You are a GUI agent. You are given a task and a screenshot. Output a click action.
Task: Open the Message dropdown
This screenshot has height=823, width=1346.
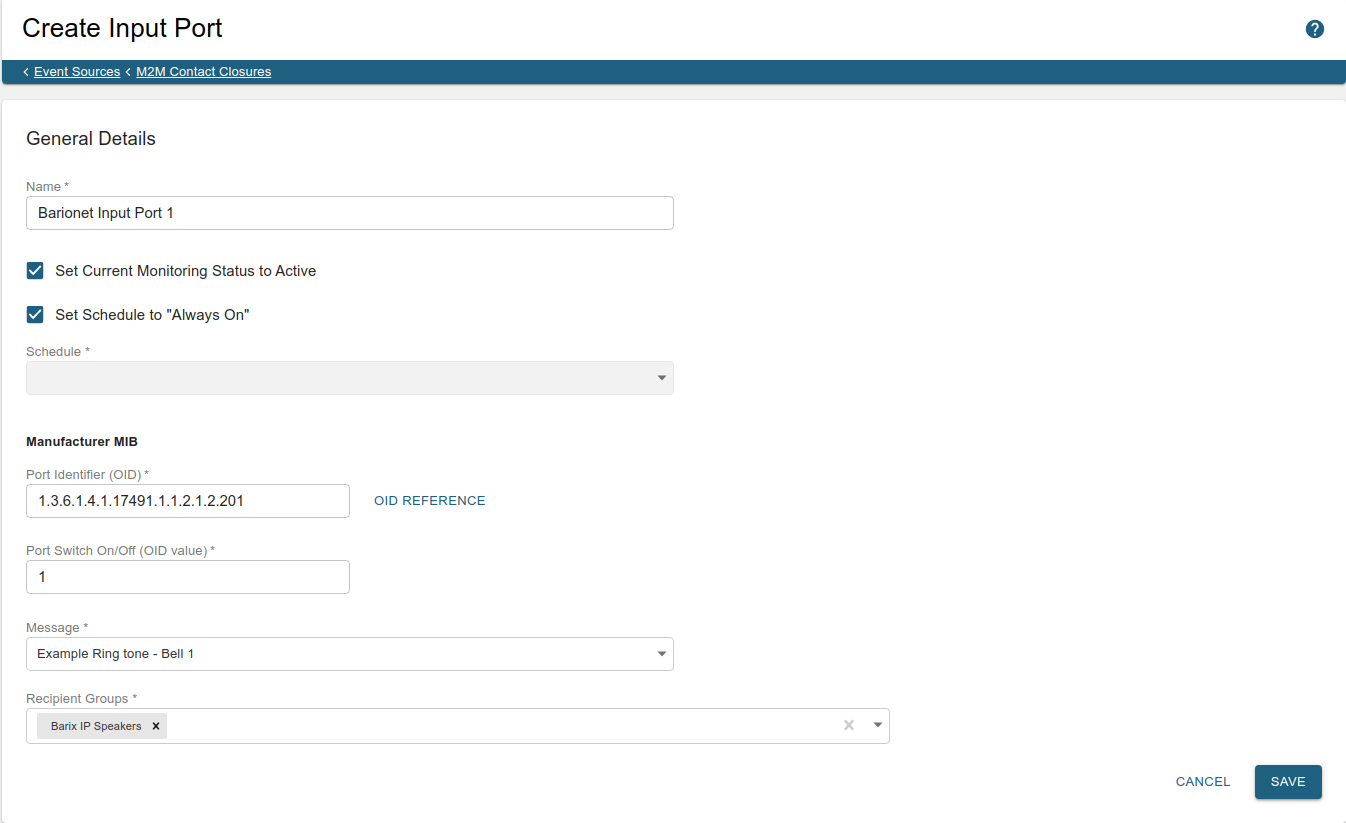[x=349, y=654]
